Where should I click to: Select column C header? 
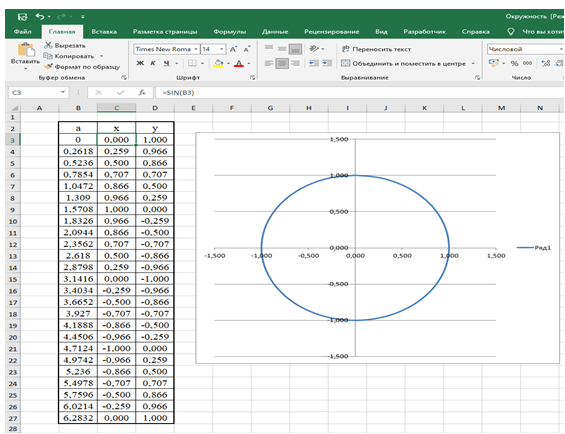coord(116,108)
